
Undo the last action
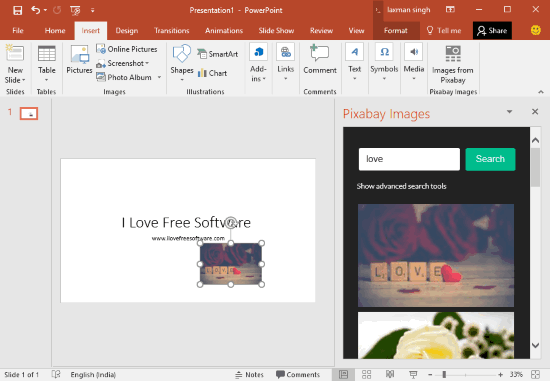tap(35, 10)
